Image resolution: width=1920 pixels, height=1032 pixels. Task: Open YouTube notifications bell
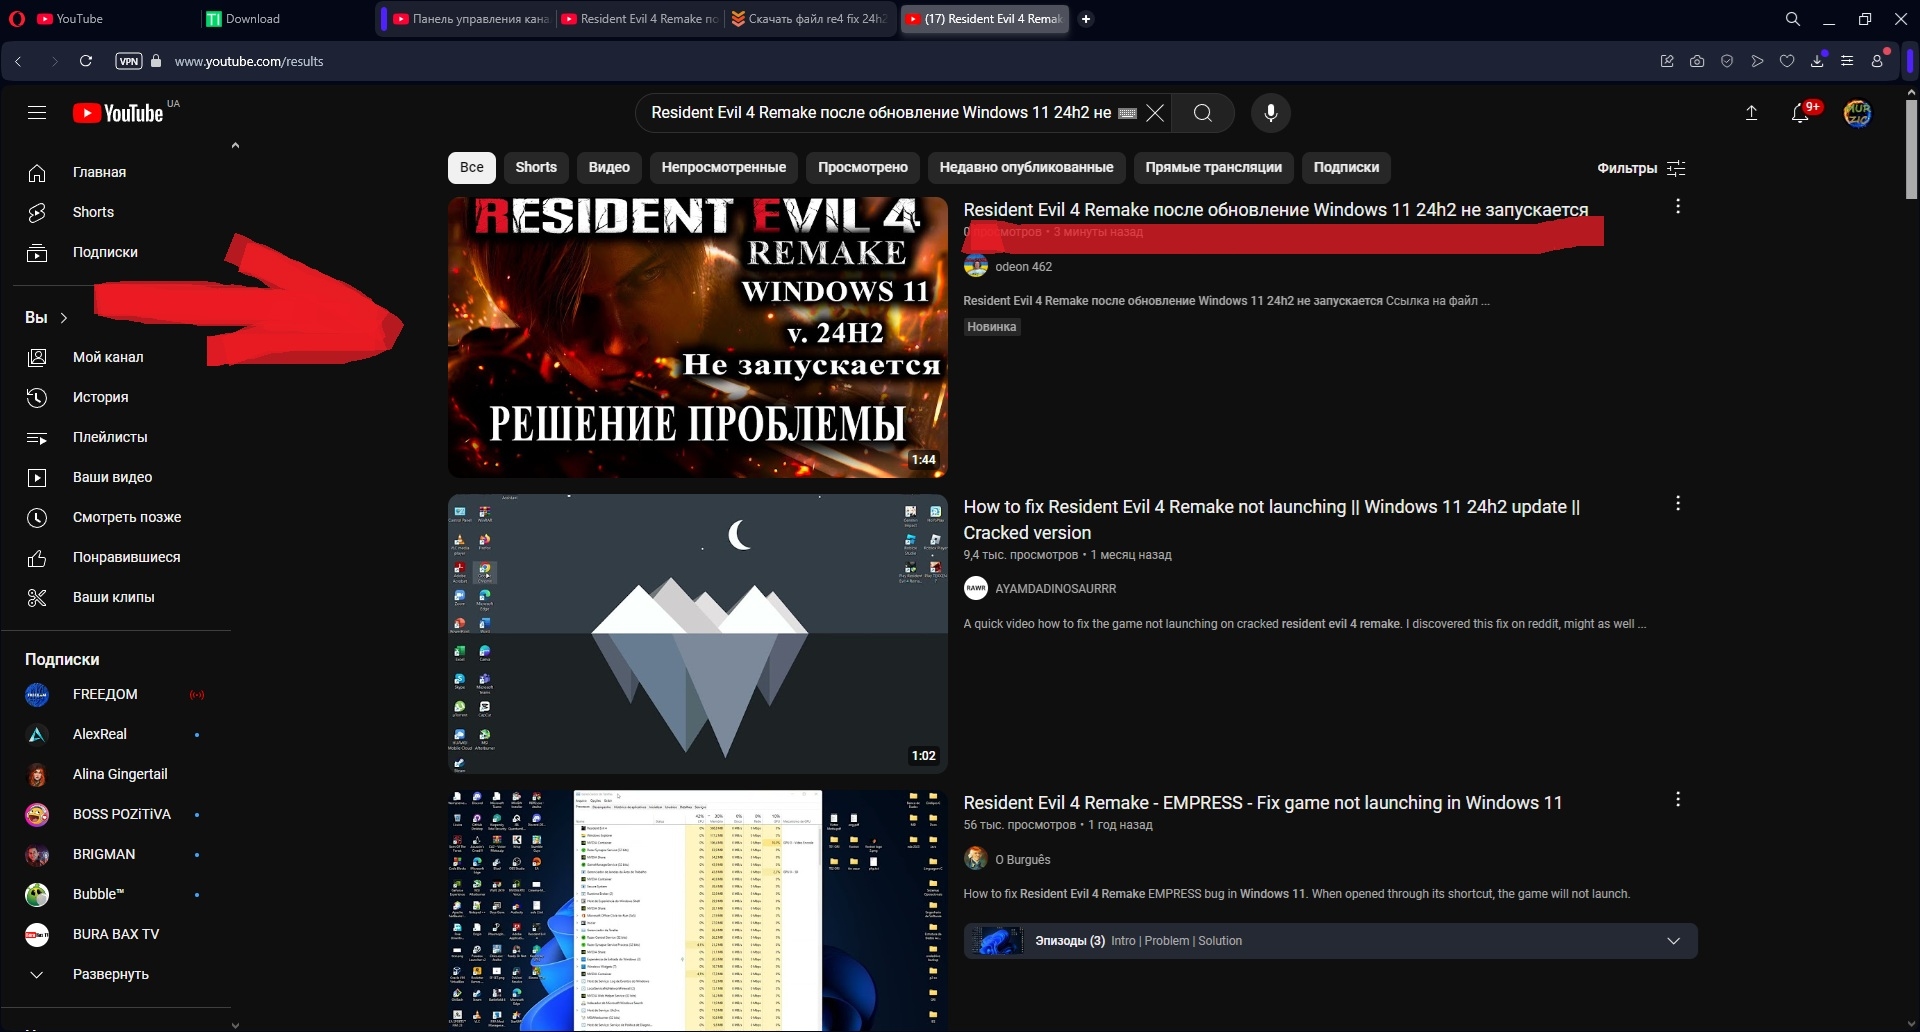[x=1800, y=113]
